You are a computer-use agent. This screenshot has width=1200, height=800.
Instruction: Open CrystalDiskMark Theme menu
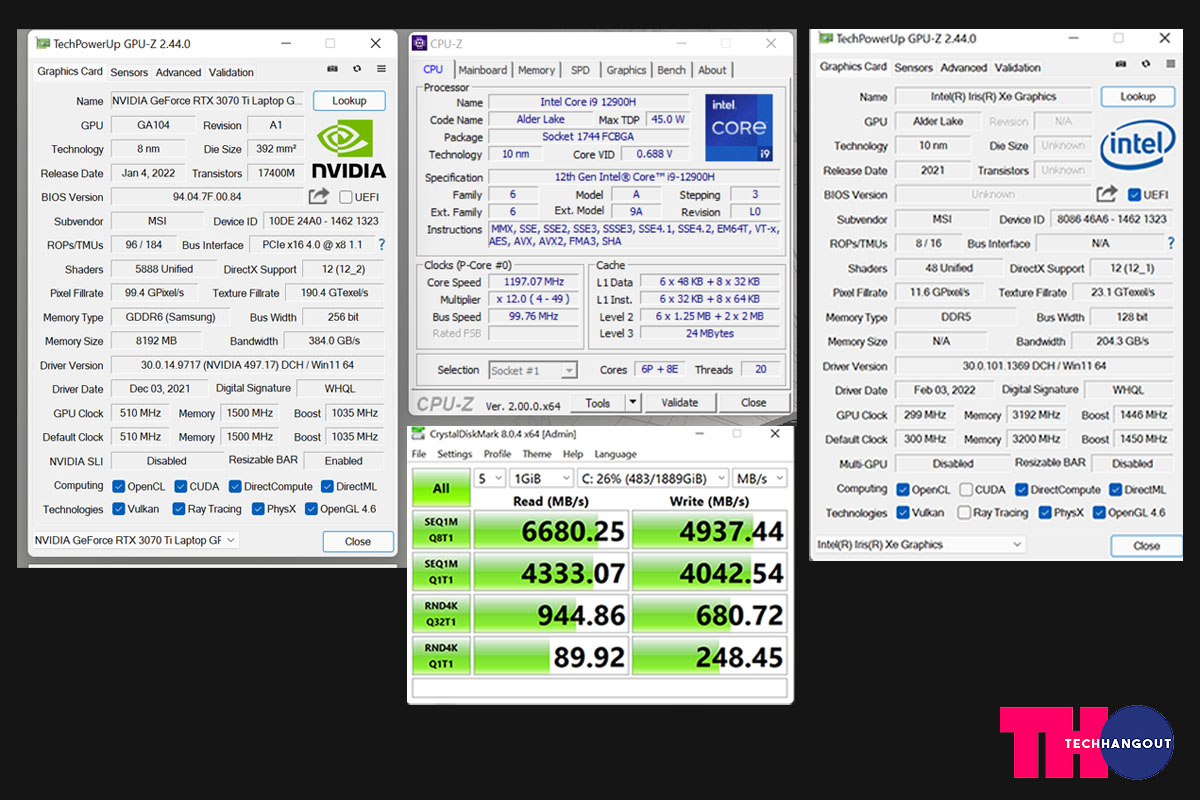(x=537, y=454)
